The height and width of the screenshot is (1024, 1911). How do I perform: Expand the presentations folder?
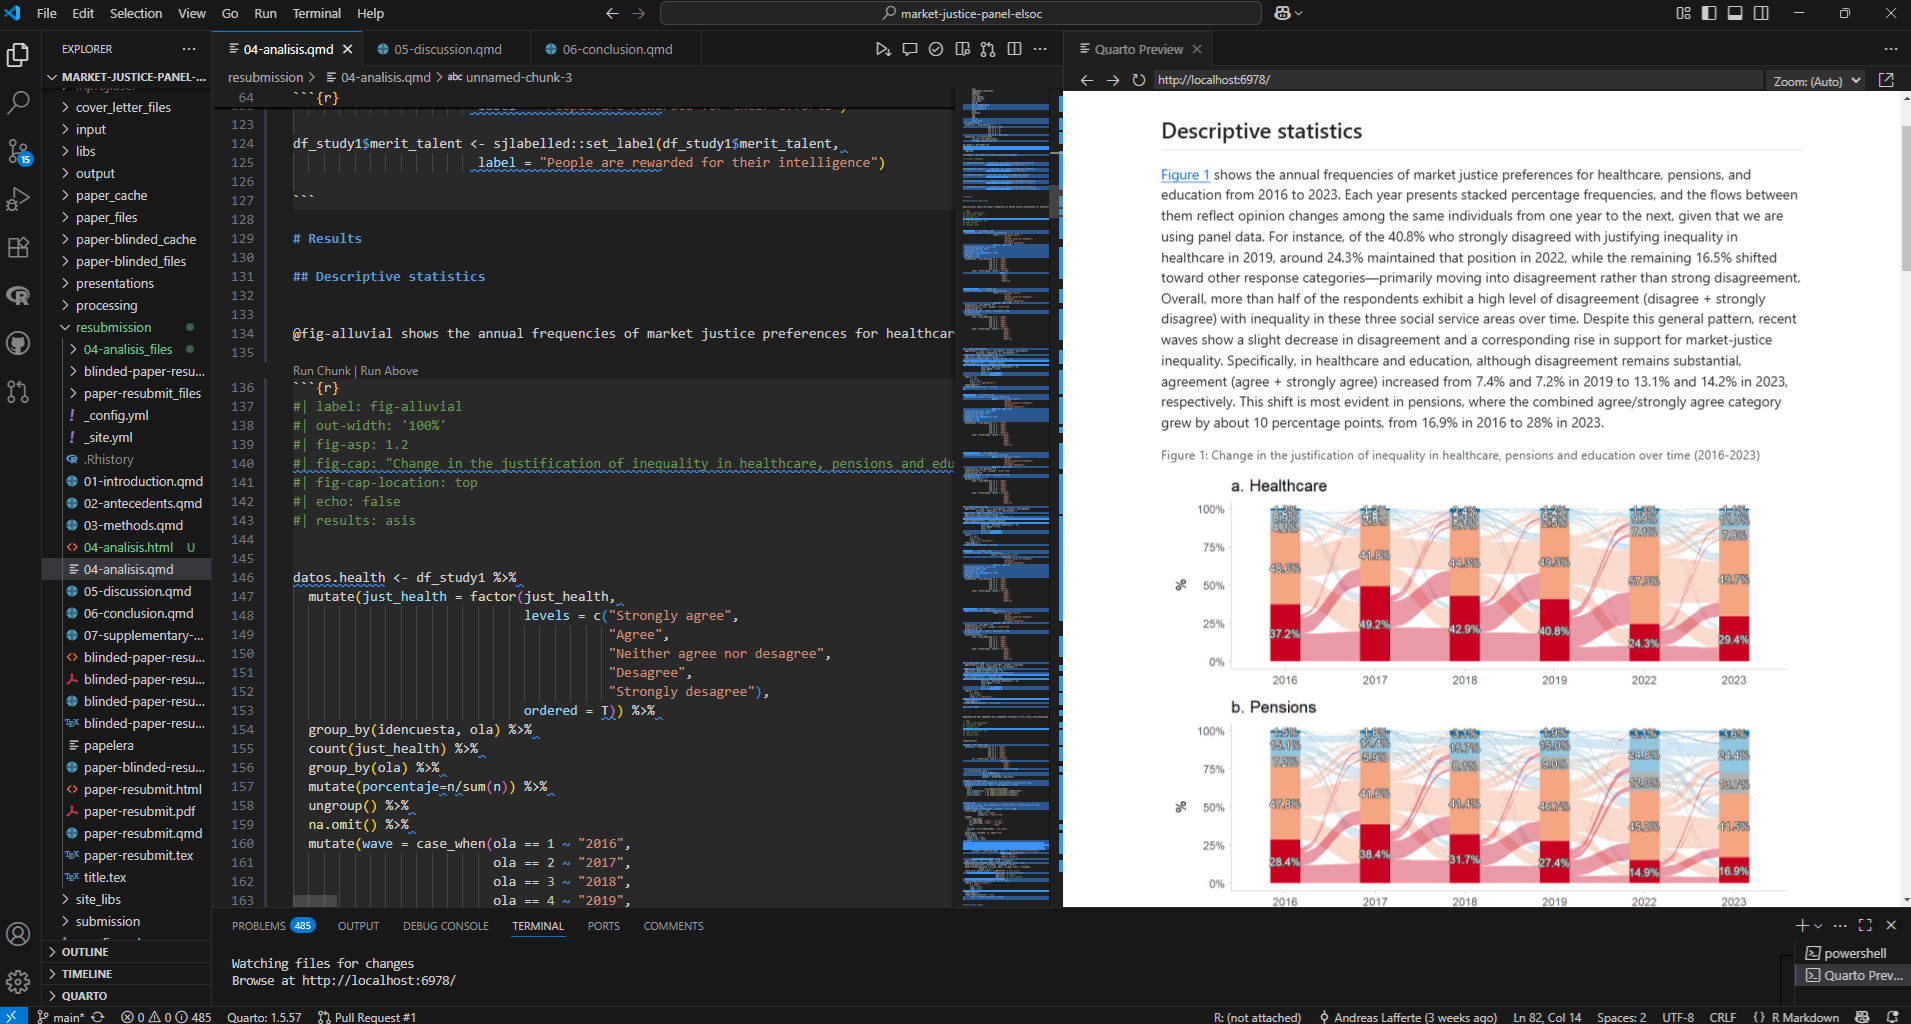[x=114, y=283]
